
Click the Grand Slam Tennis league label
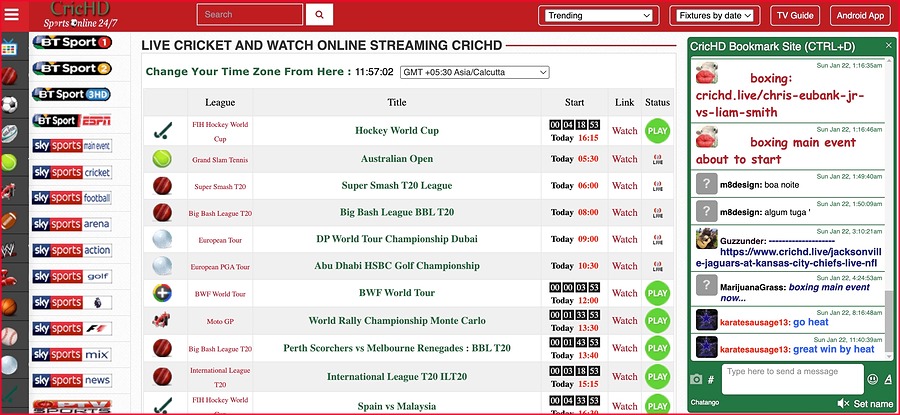[x=220, y=160]
